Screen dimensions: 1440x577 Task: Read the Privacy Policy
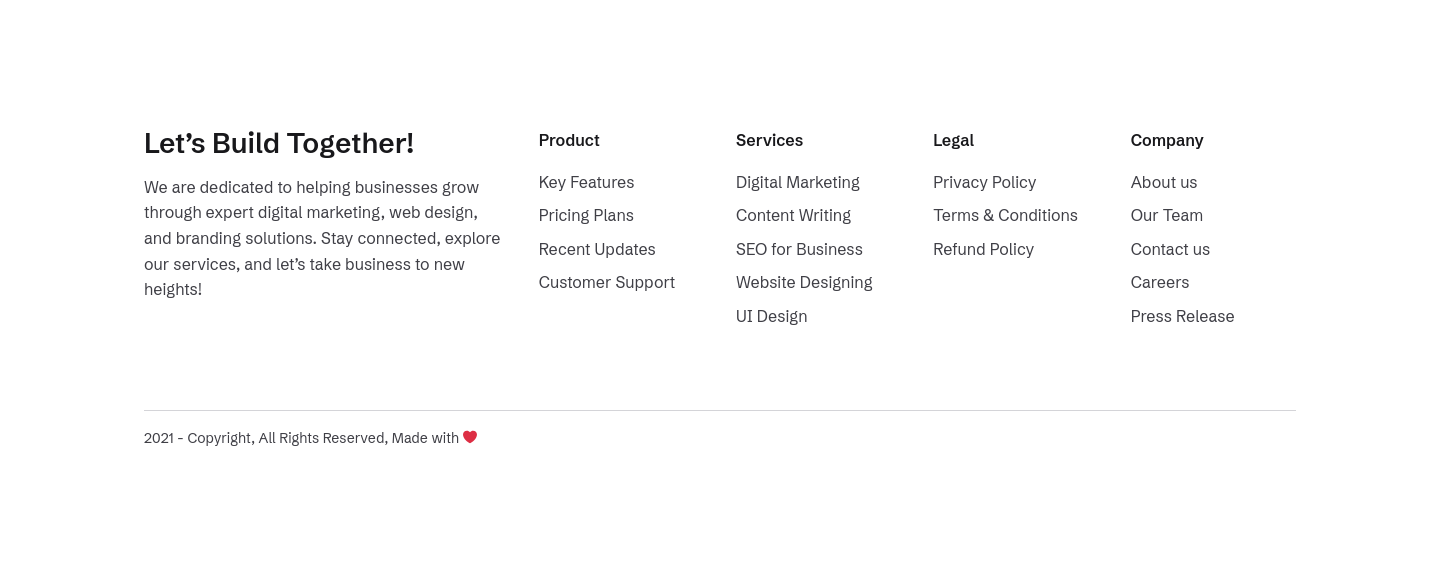click(x=984, y=182)
